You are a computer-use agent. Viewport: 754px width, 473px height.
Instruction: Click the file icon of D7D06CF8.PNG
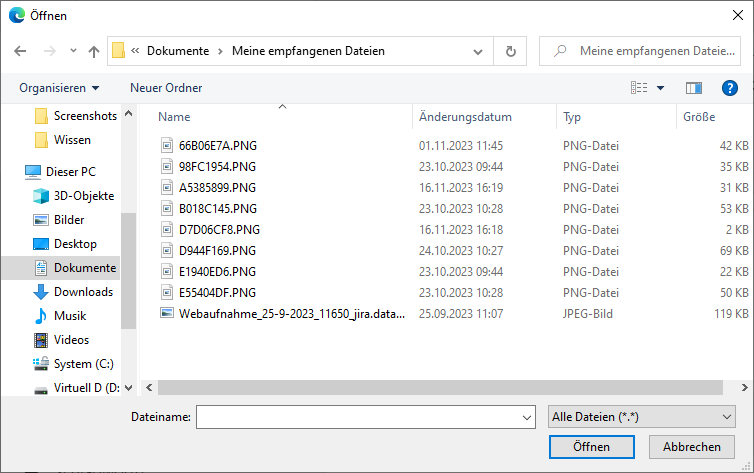point(167,229)
